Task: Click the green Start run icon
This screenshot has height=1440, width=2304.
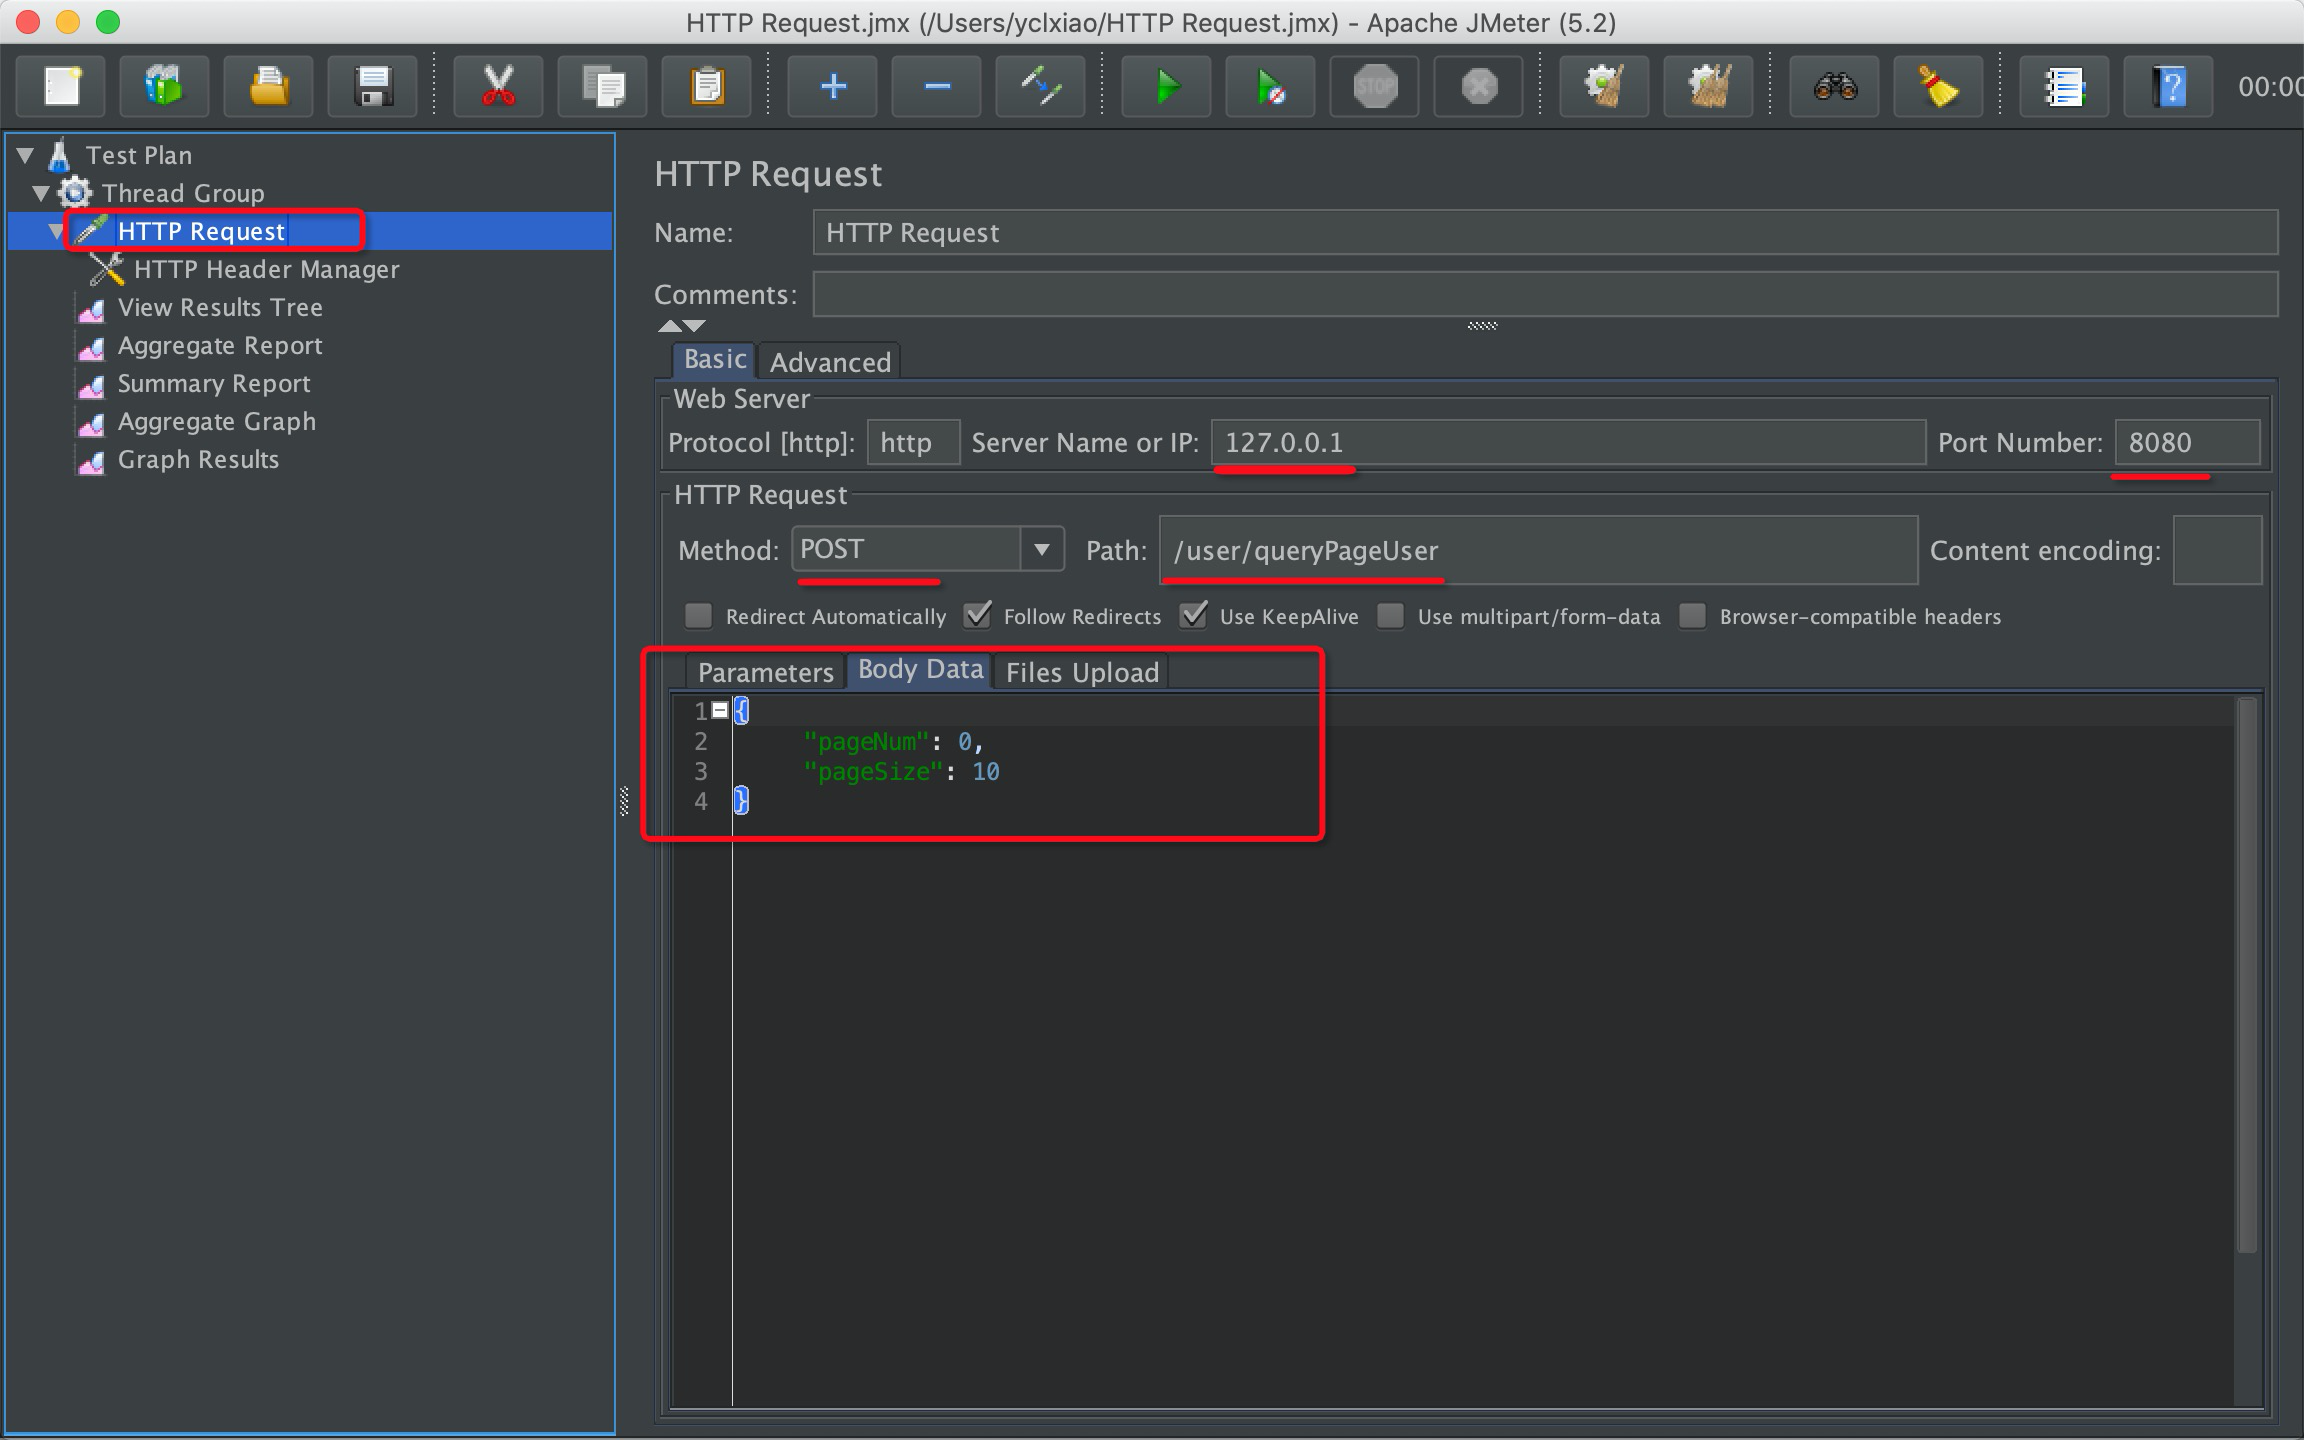Action: (1166, 87)
